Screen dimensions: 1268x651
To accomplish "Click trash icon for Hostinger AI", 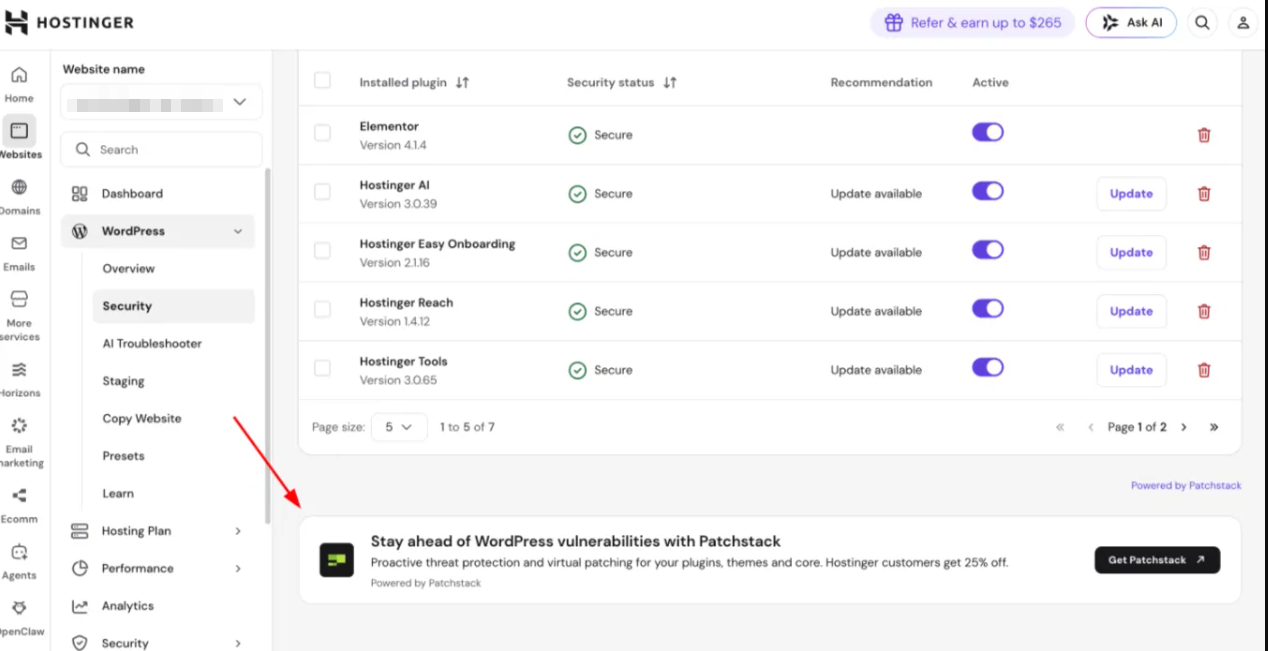I will (x=1204, y=194).
